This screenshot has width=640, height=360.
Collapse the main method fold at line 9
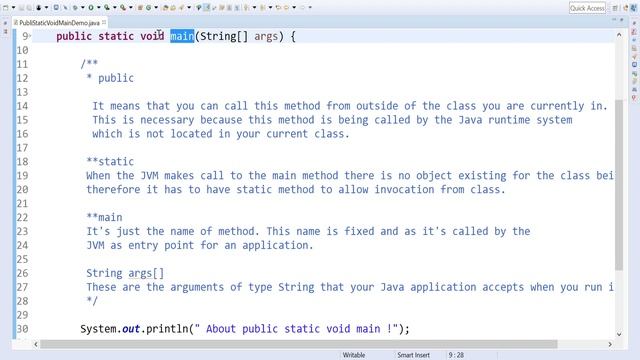click(x=30, y=36)
